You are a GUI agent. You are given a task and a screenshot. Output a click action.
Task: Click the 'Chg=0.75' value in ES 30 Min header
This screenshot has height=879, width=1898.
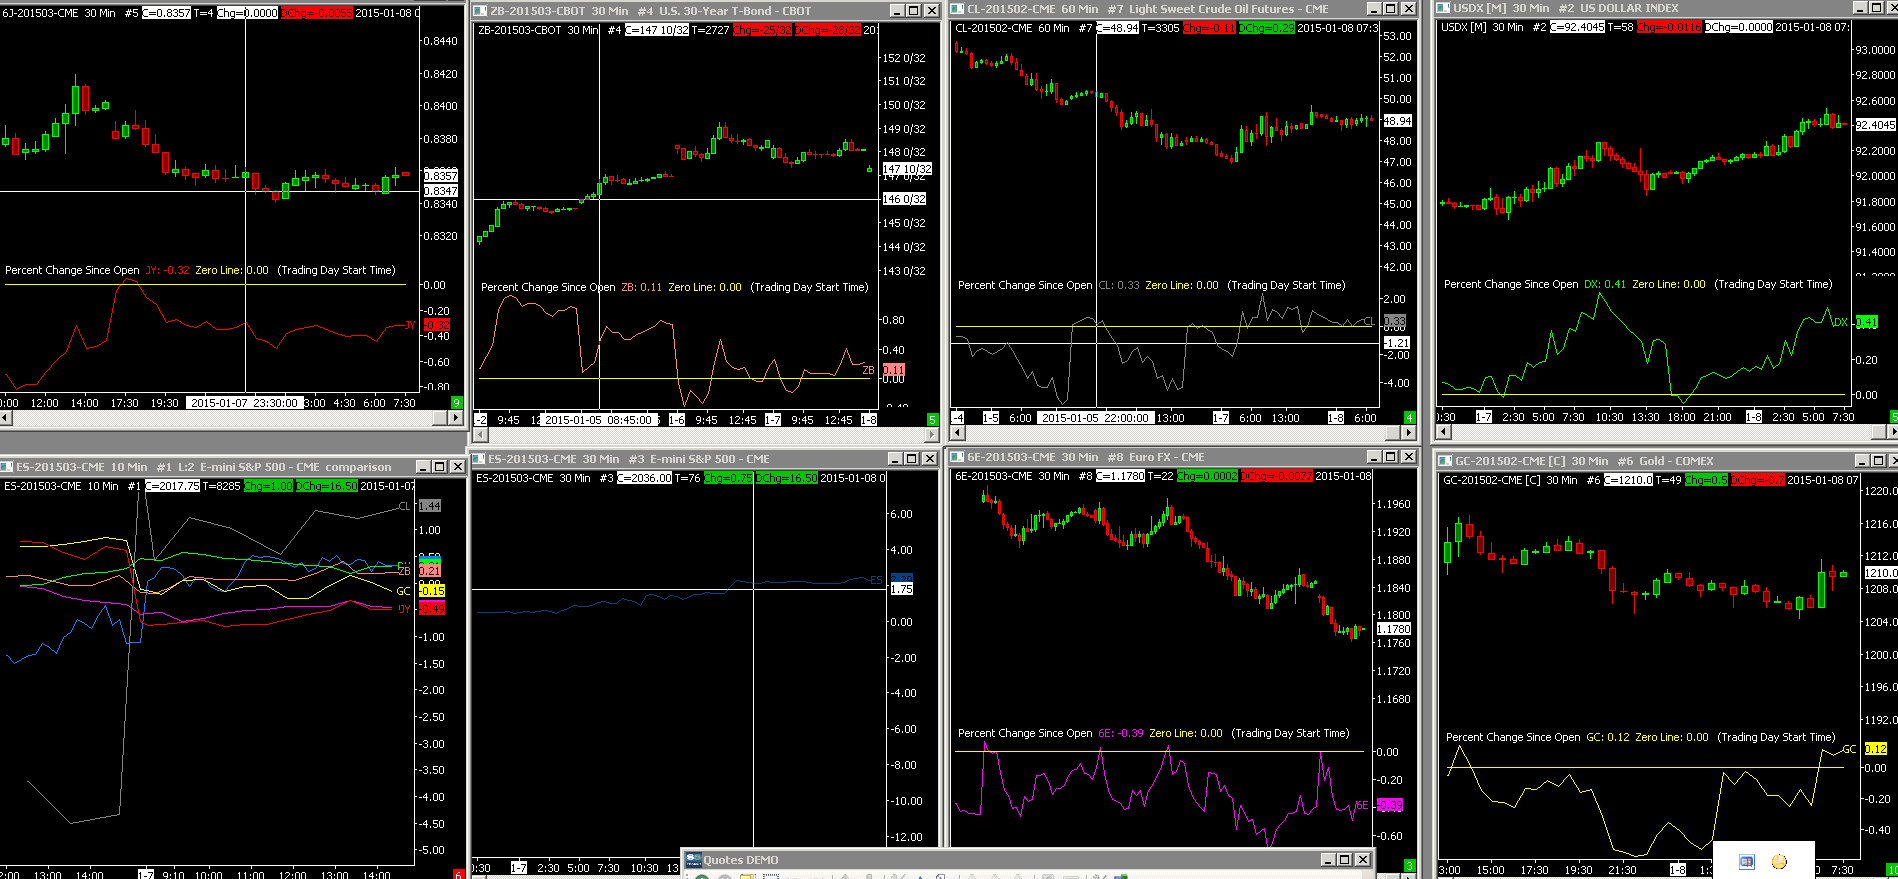(x=728, y=478)
